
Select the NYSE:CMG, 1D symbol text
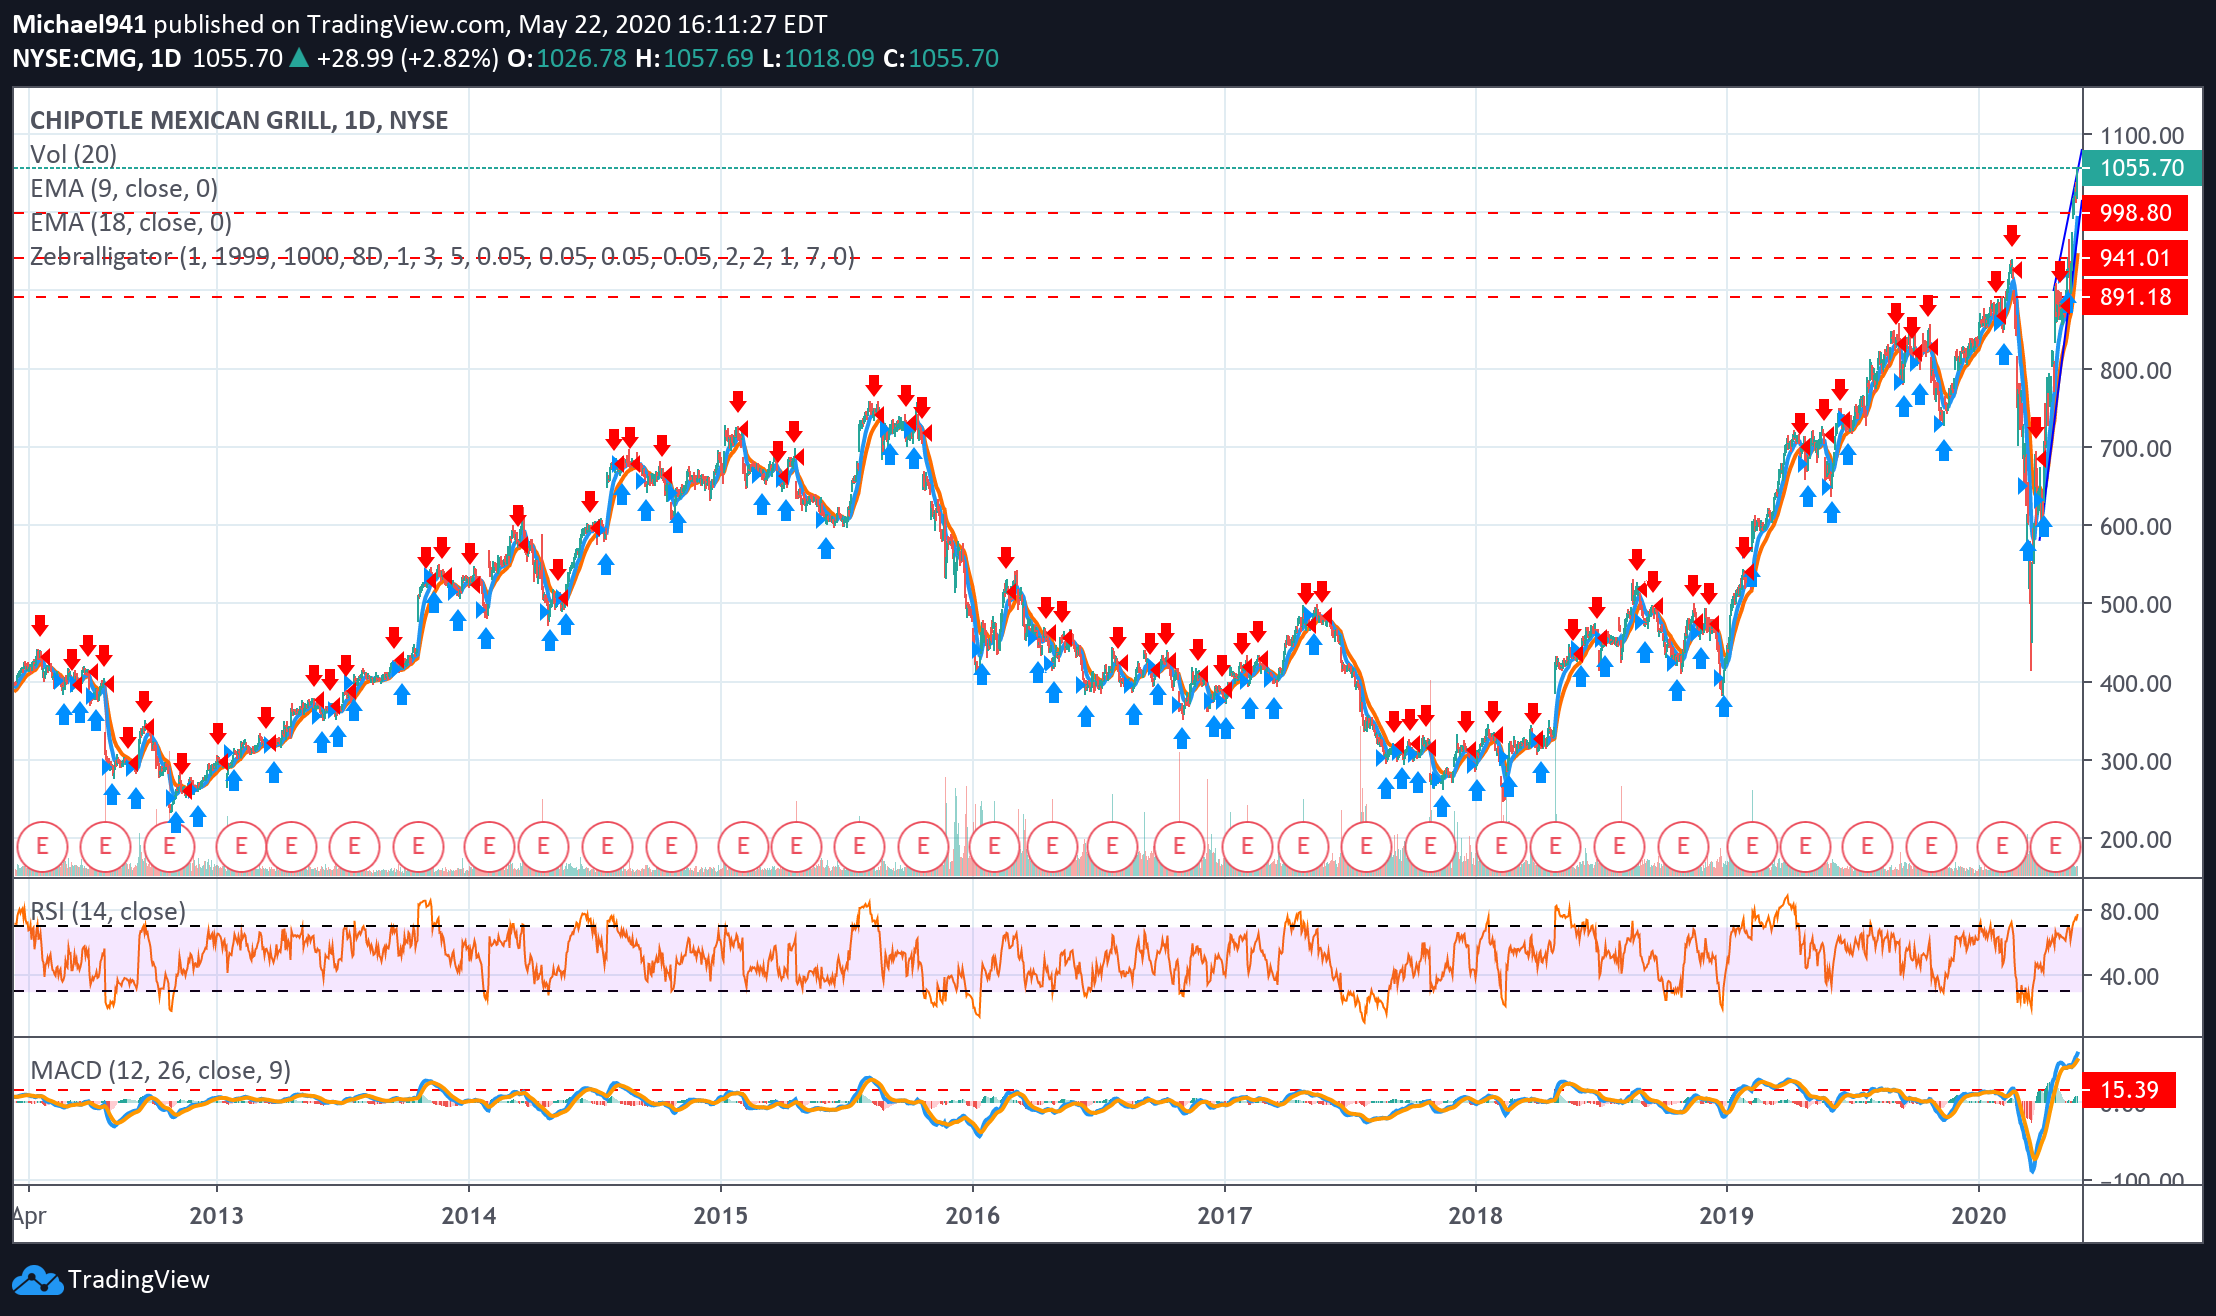97,58
